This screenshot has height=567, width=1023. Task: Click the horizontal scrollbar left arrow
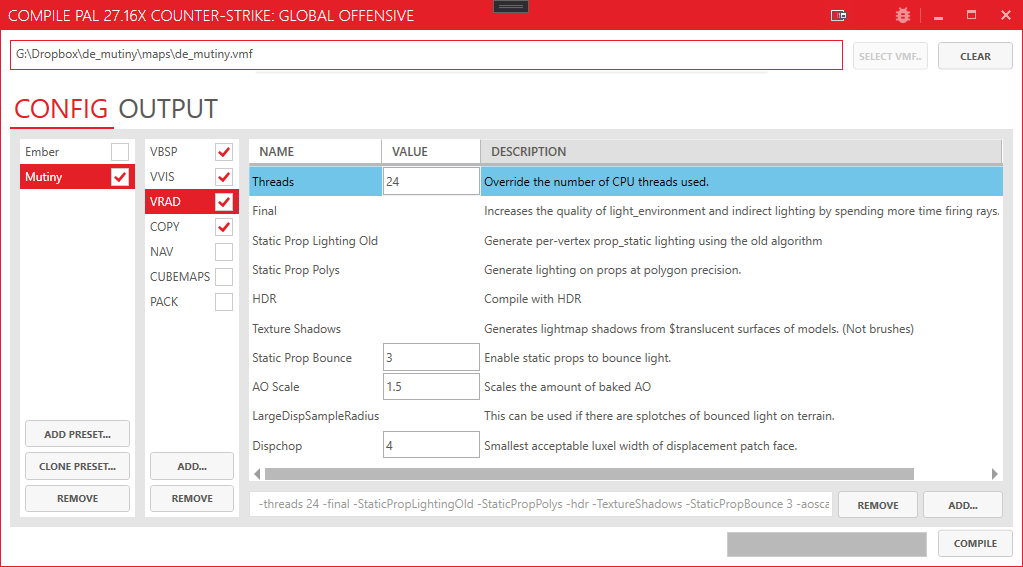pyautogui.click(x=257, y=474)
